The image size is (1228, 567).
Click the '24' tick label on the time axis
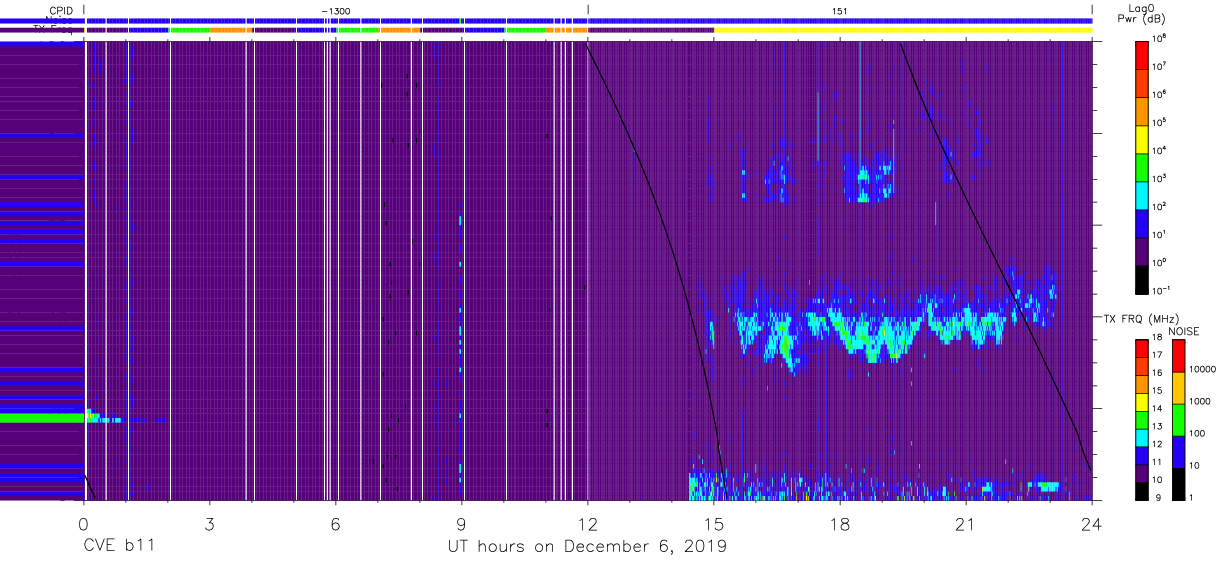coord(1092,523)
